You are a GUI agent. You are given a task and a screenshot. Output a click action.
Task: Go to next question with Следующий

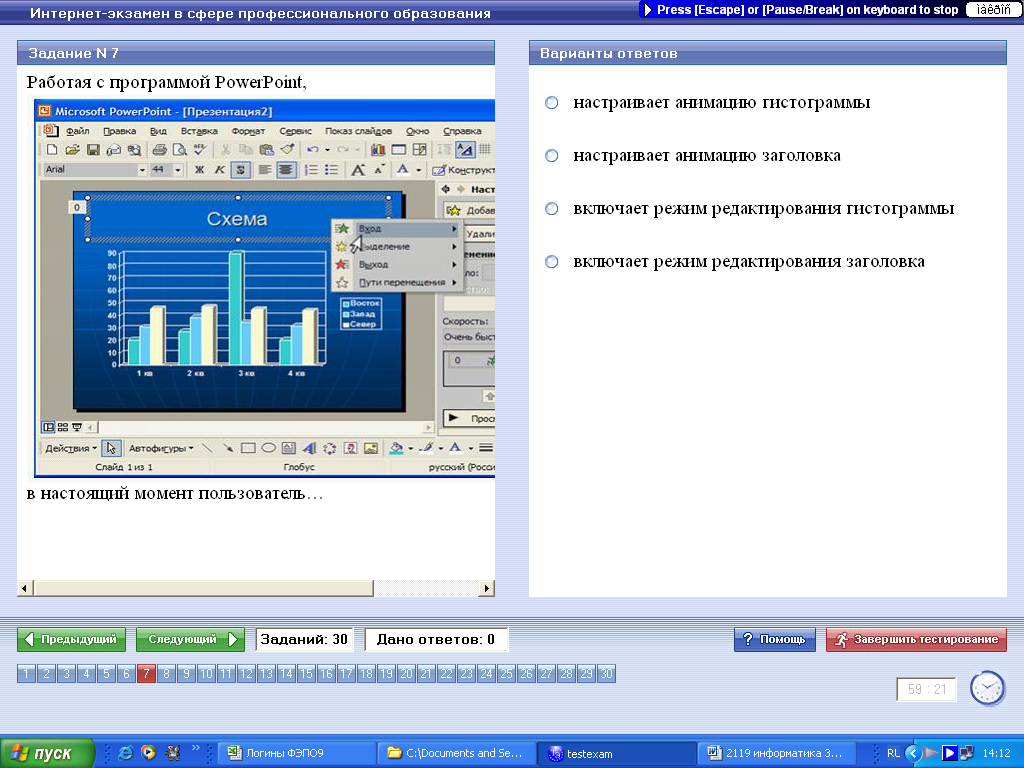point(190,639)
